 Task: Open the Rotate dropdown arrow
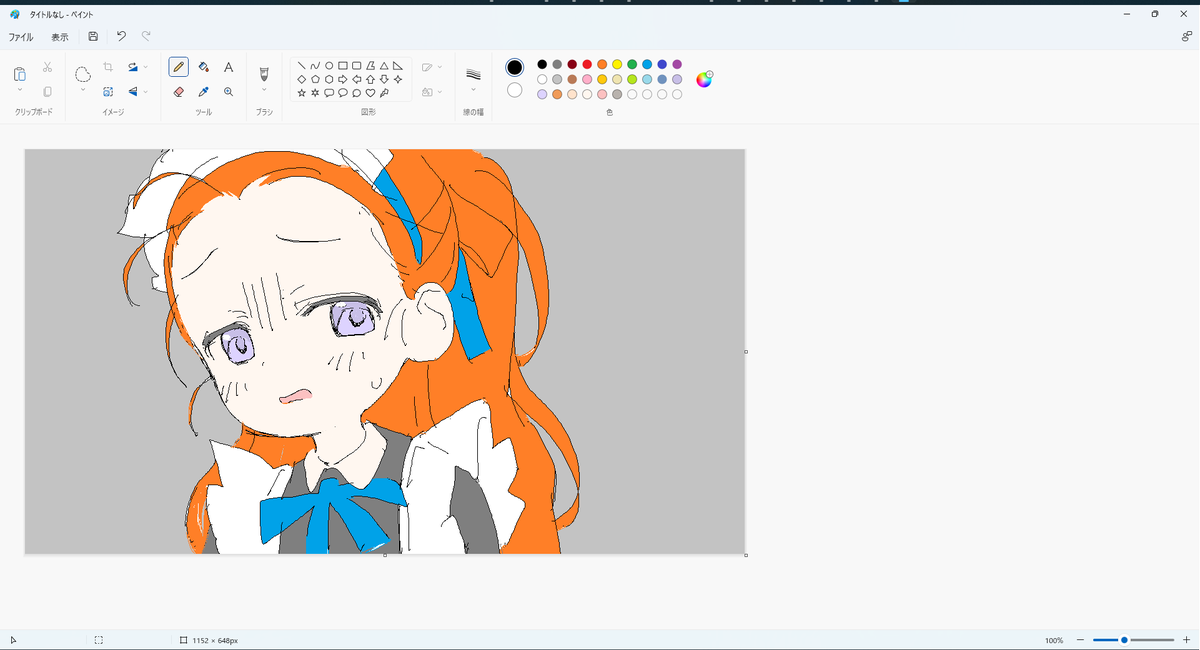[146, 67]
